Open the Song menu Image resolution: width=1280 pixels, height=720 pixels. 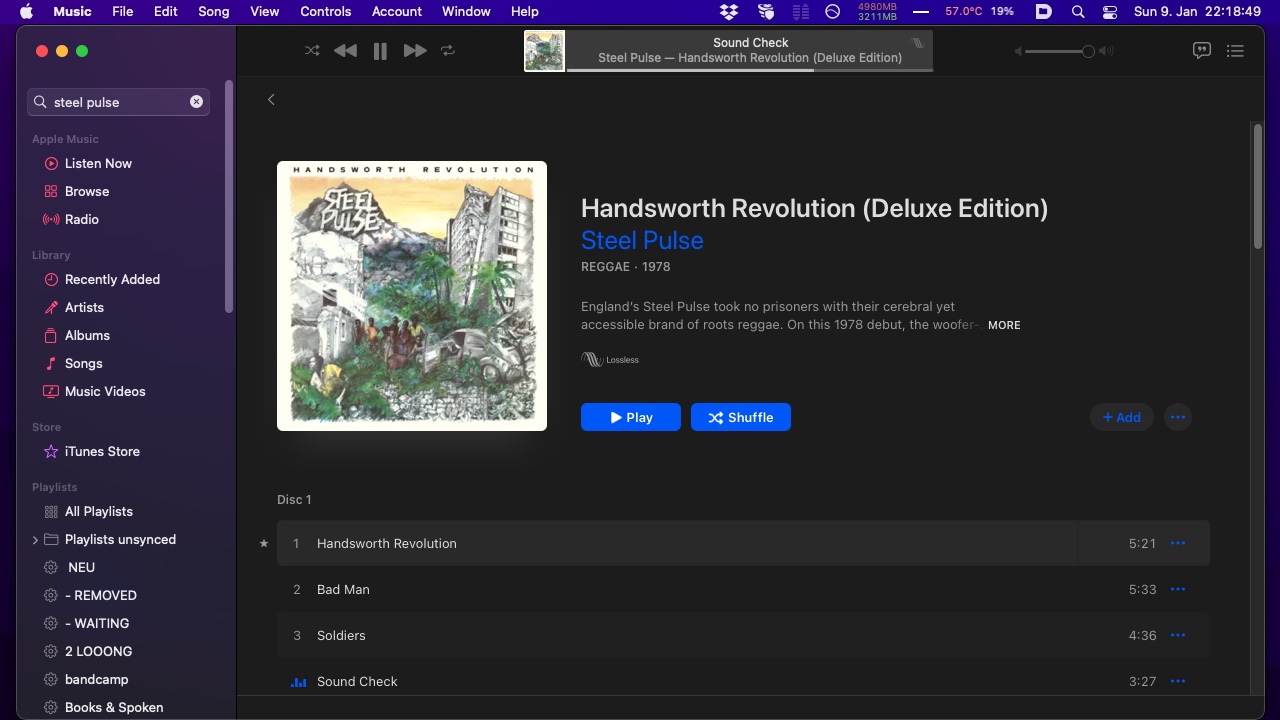(214, 11)
